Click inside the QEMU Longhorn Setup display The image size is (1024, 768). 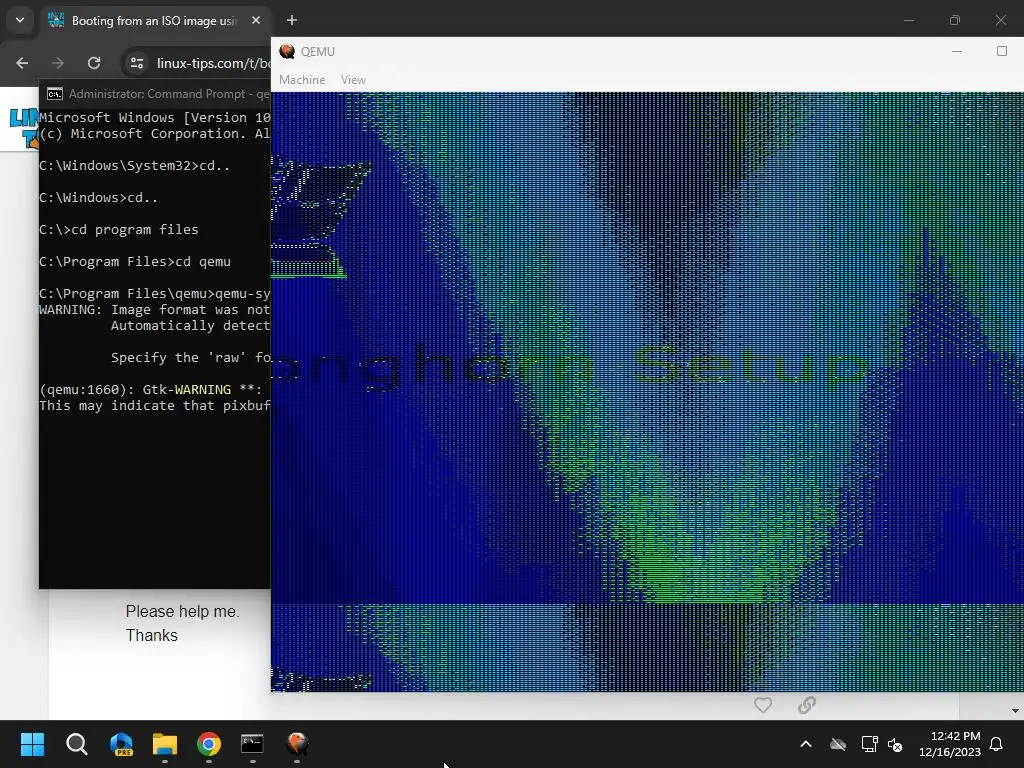coord(647,391)
